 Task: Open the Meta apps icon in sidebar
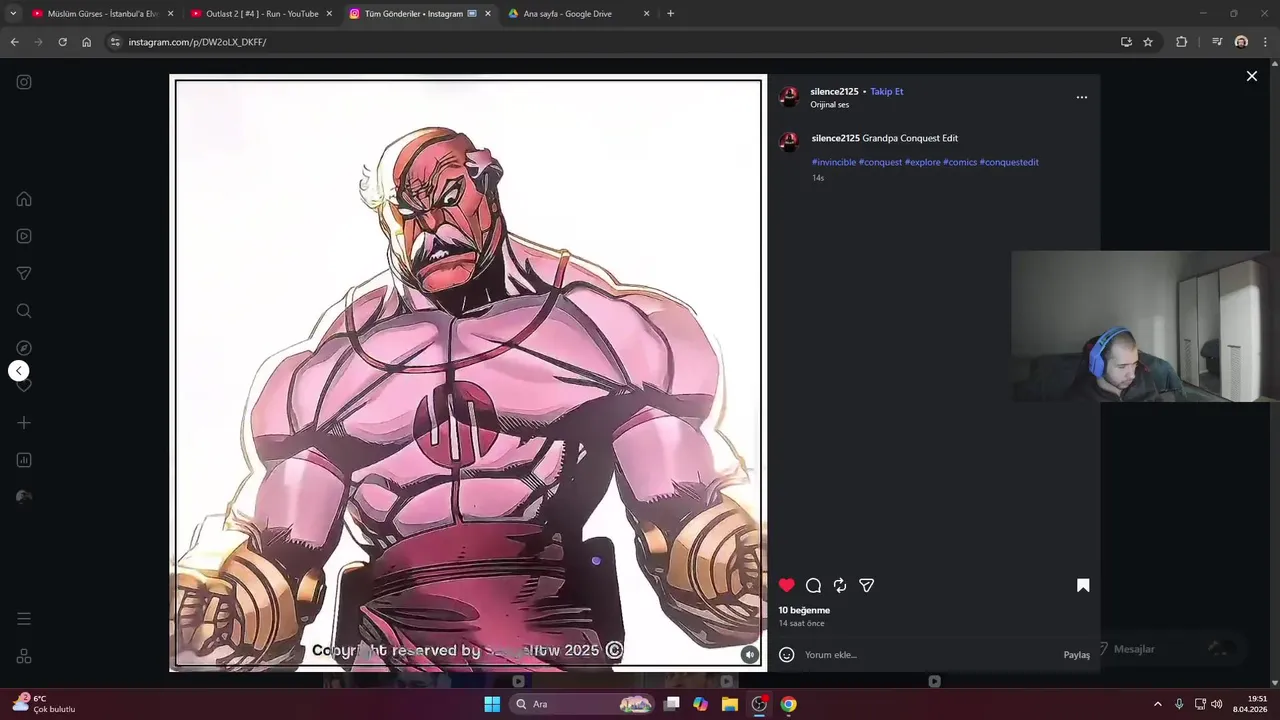pyautogui.click(x=24, y=656)
